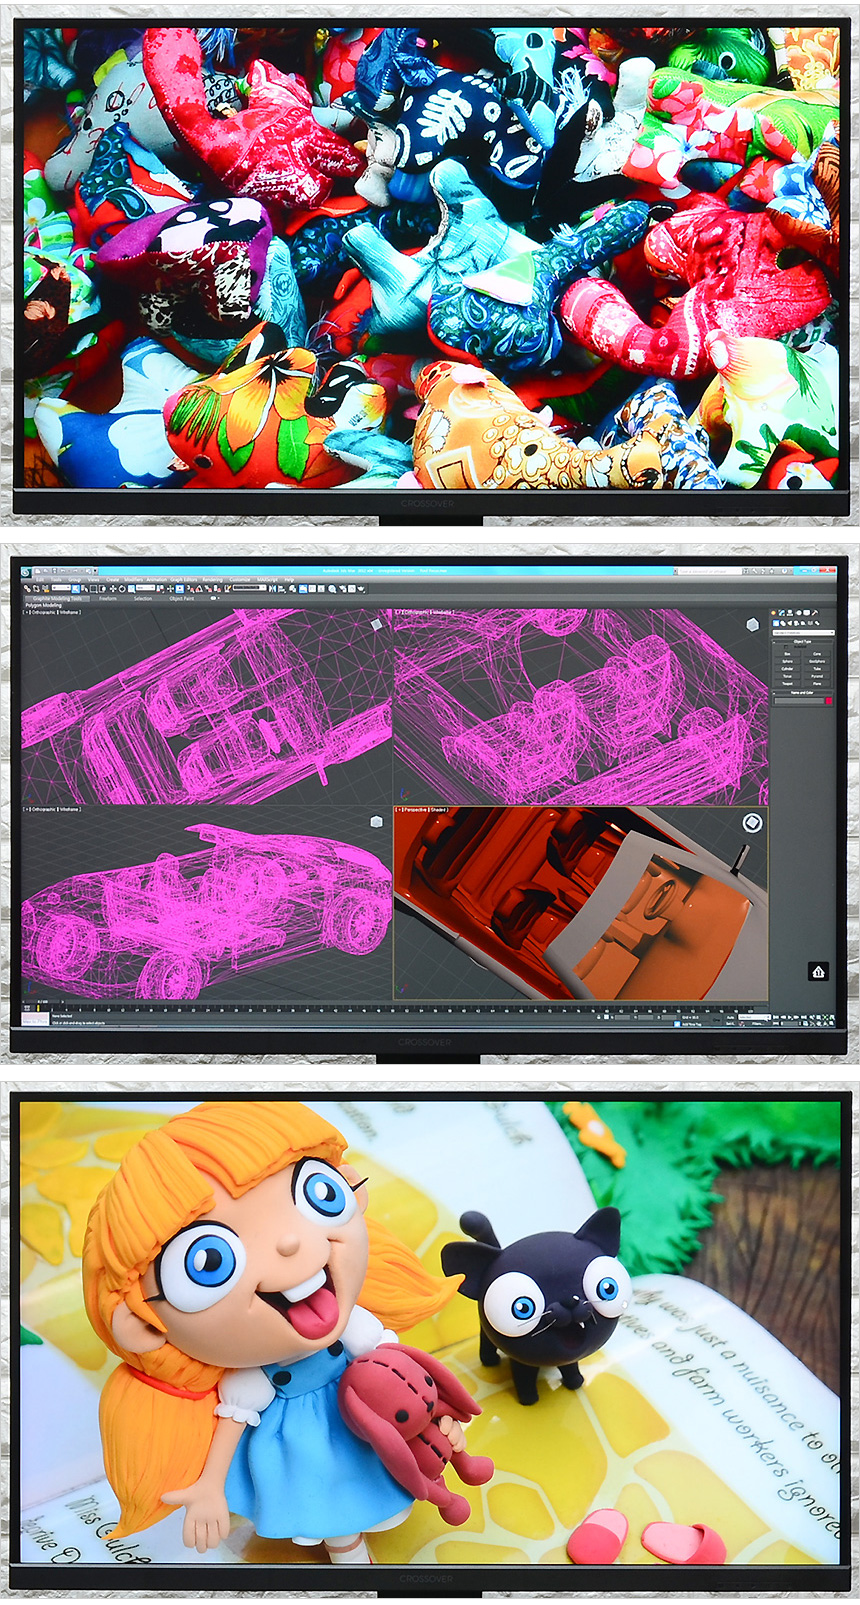Collapse the Object Type rollout
This screenshot has height=1605, width=860.
pyautogui.click(x=802, y=641)
